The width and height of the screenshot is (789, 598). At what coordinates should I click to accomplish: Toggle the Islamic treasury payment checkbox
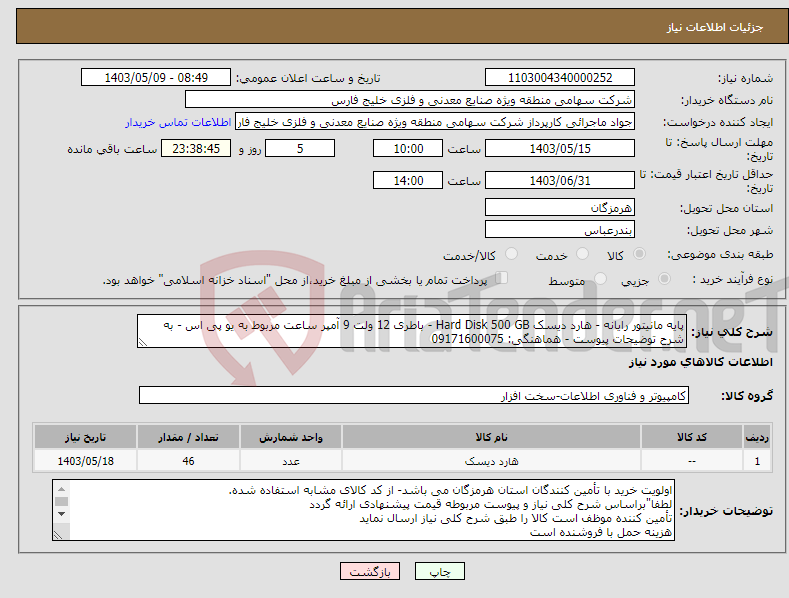[x=502, y=278]
